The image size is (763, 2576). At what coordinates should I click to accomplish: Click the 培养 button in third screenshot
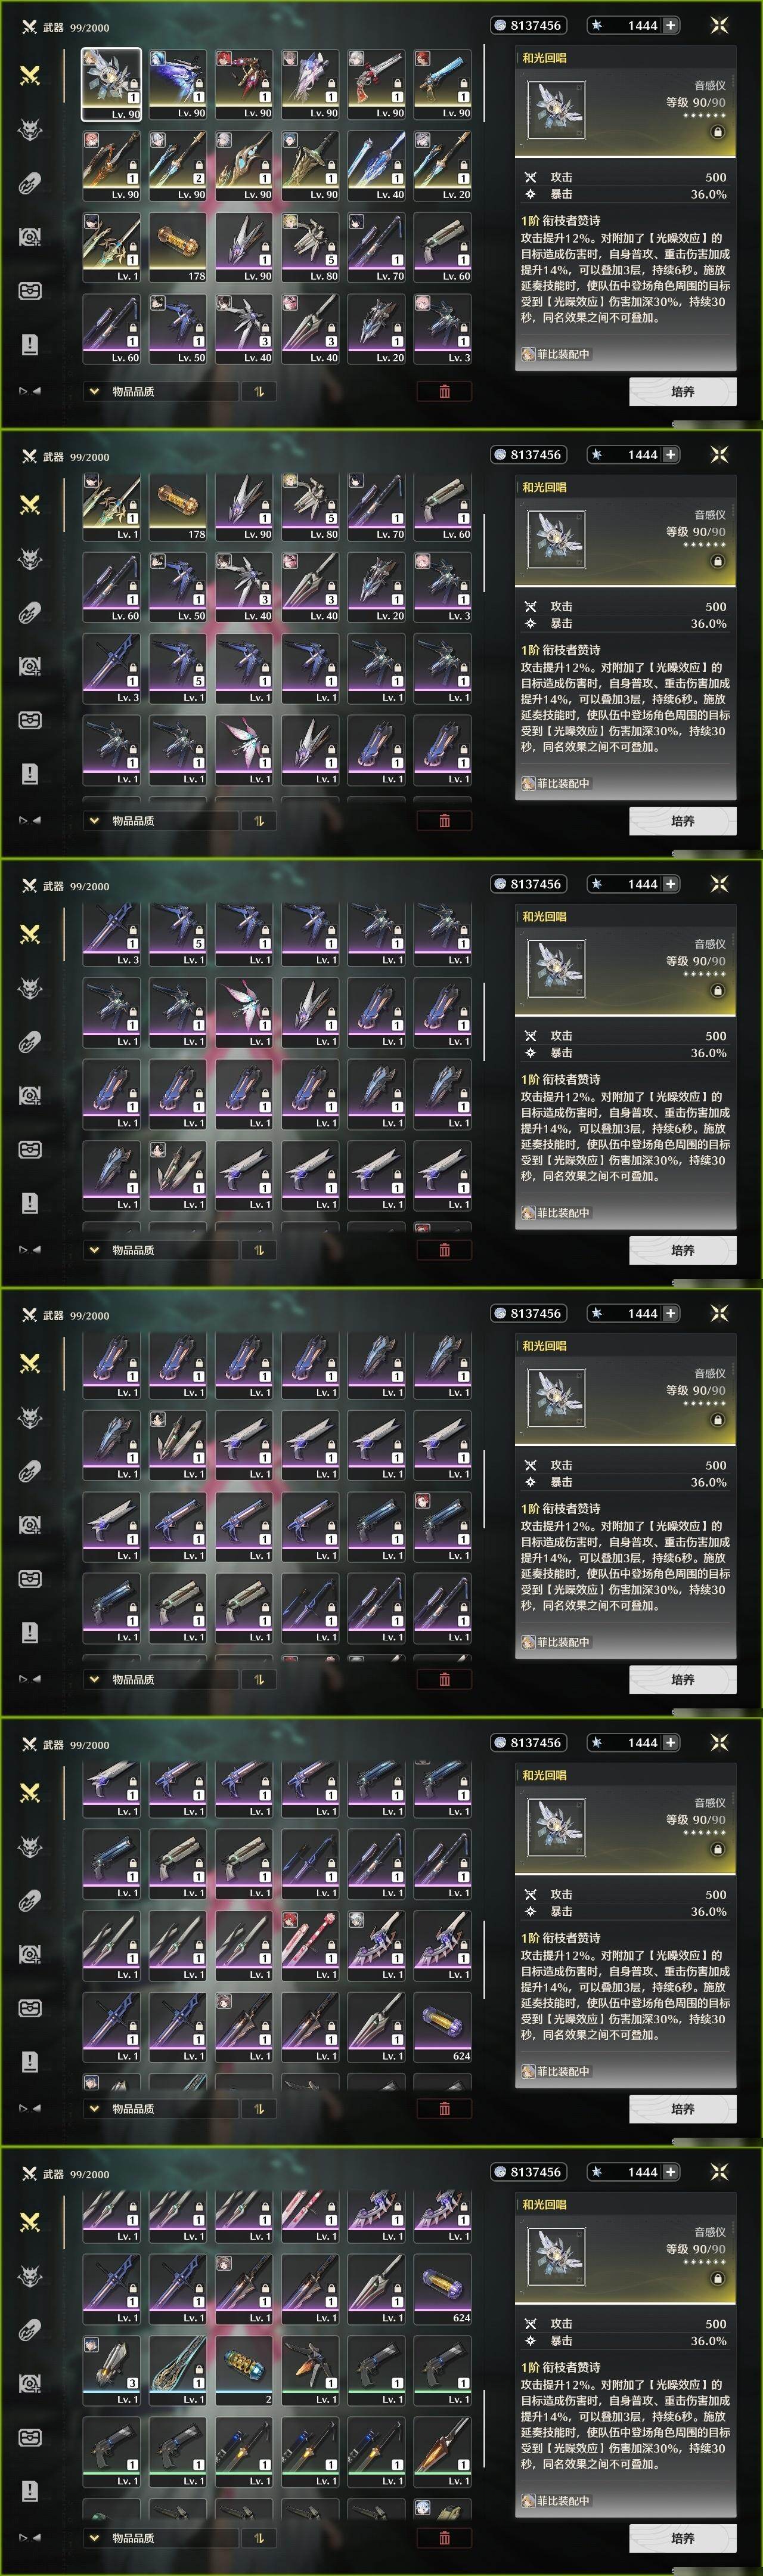click(683, 1250)
